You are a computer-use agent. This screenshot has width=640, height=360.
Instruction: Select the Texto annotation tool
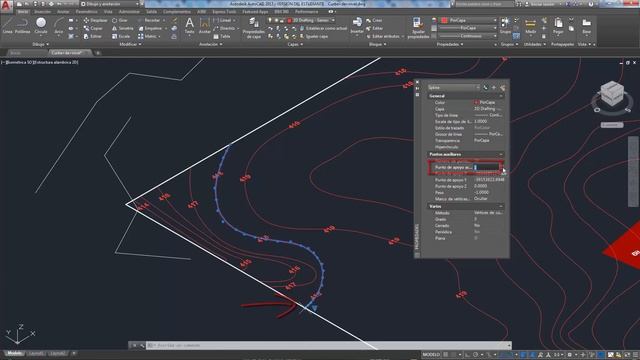189,25
